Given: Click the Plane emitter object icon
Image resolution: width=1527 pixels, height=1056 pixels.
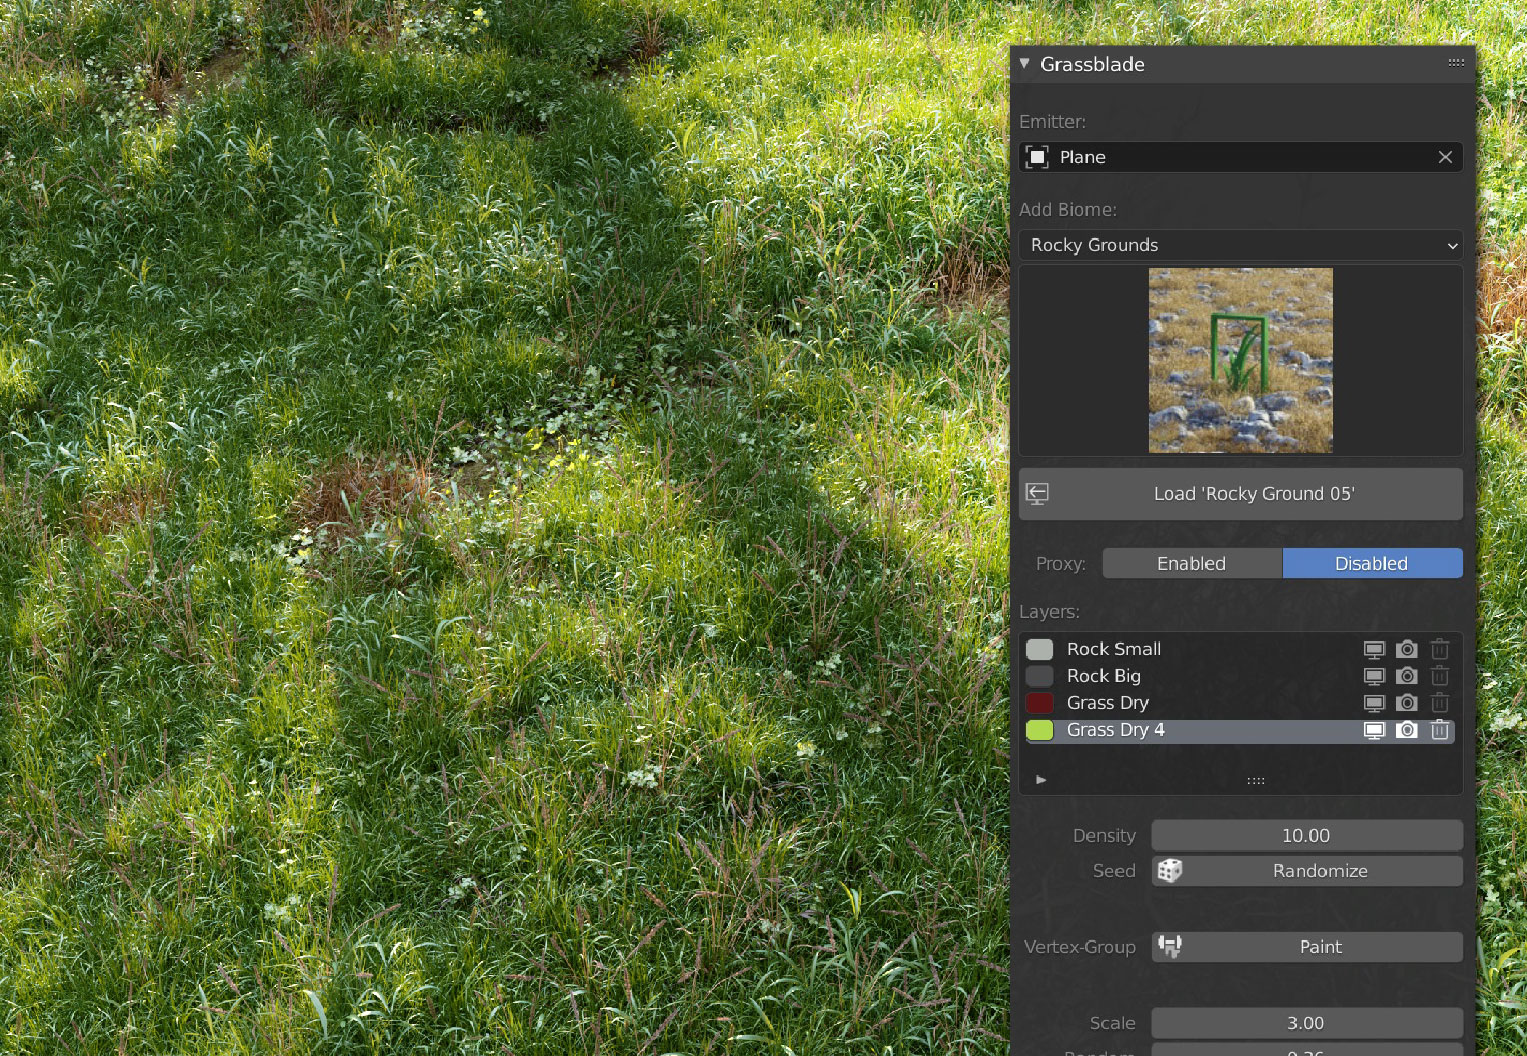Looking at the screenshot, I should point(1037,157).
